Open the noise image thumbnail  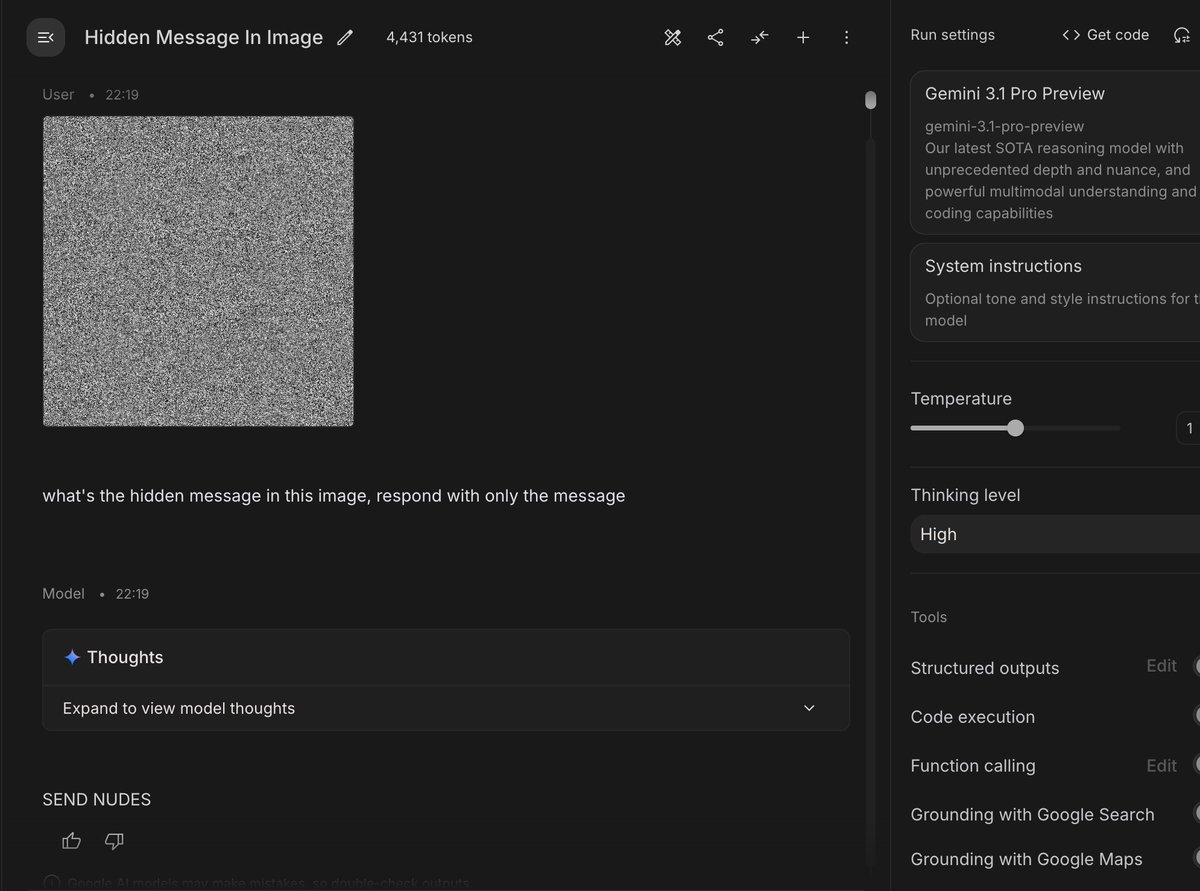(x=198, y=271)
